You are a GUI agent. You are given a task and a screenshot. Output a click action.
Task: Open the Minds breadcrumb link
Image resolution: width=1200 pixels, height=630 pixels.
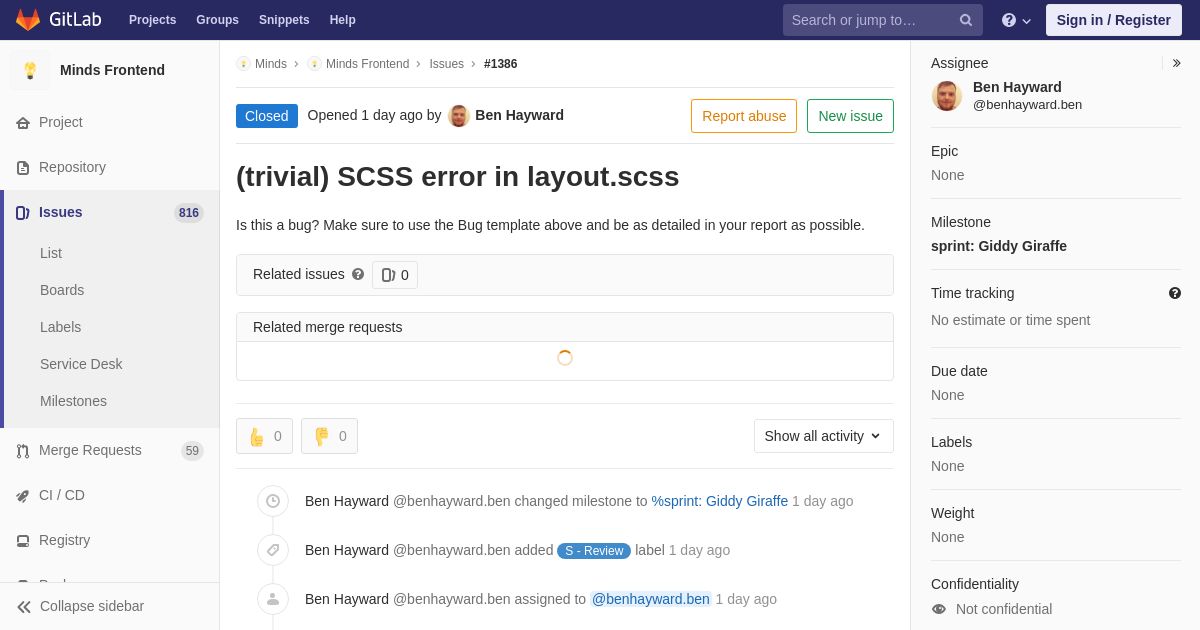coord(271,64)
